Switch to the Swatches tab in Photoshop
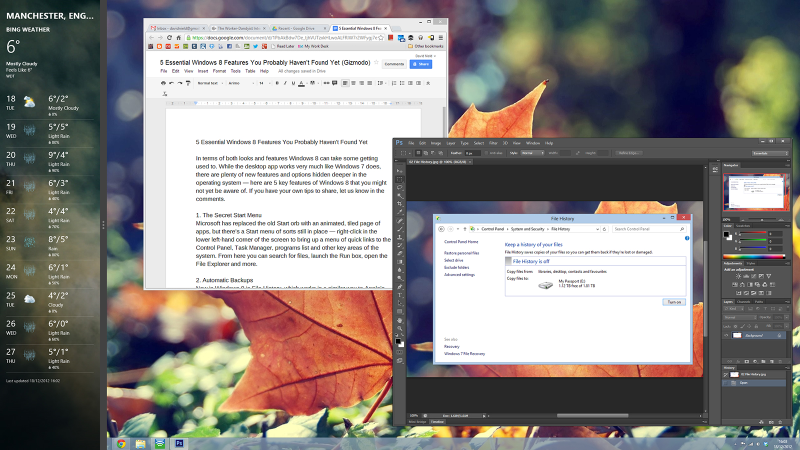This screenshot has width=800, height=450. pyautogui.click(x=743, y=226)
